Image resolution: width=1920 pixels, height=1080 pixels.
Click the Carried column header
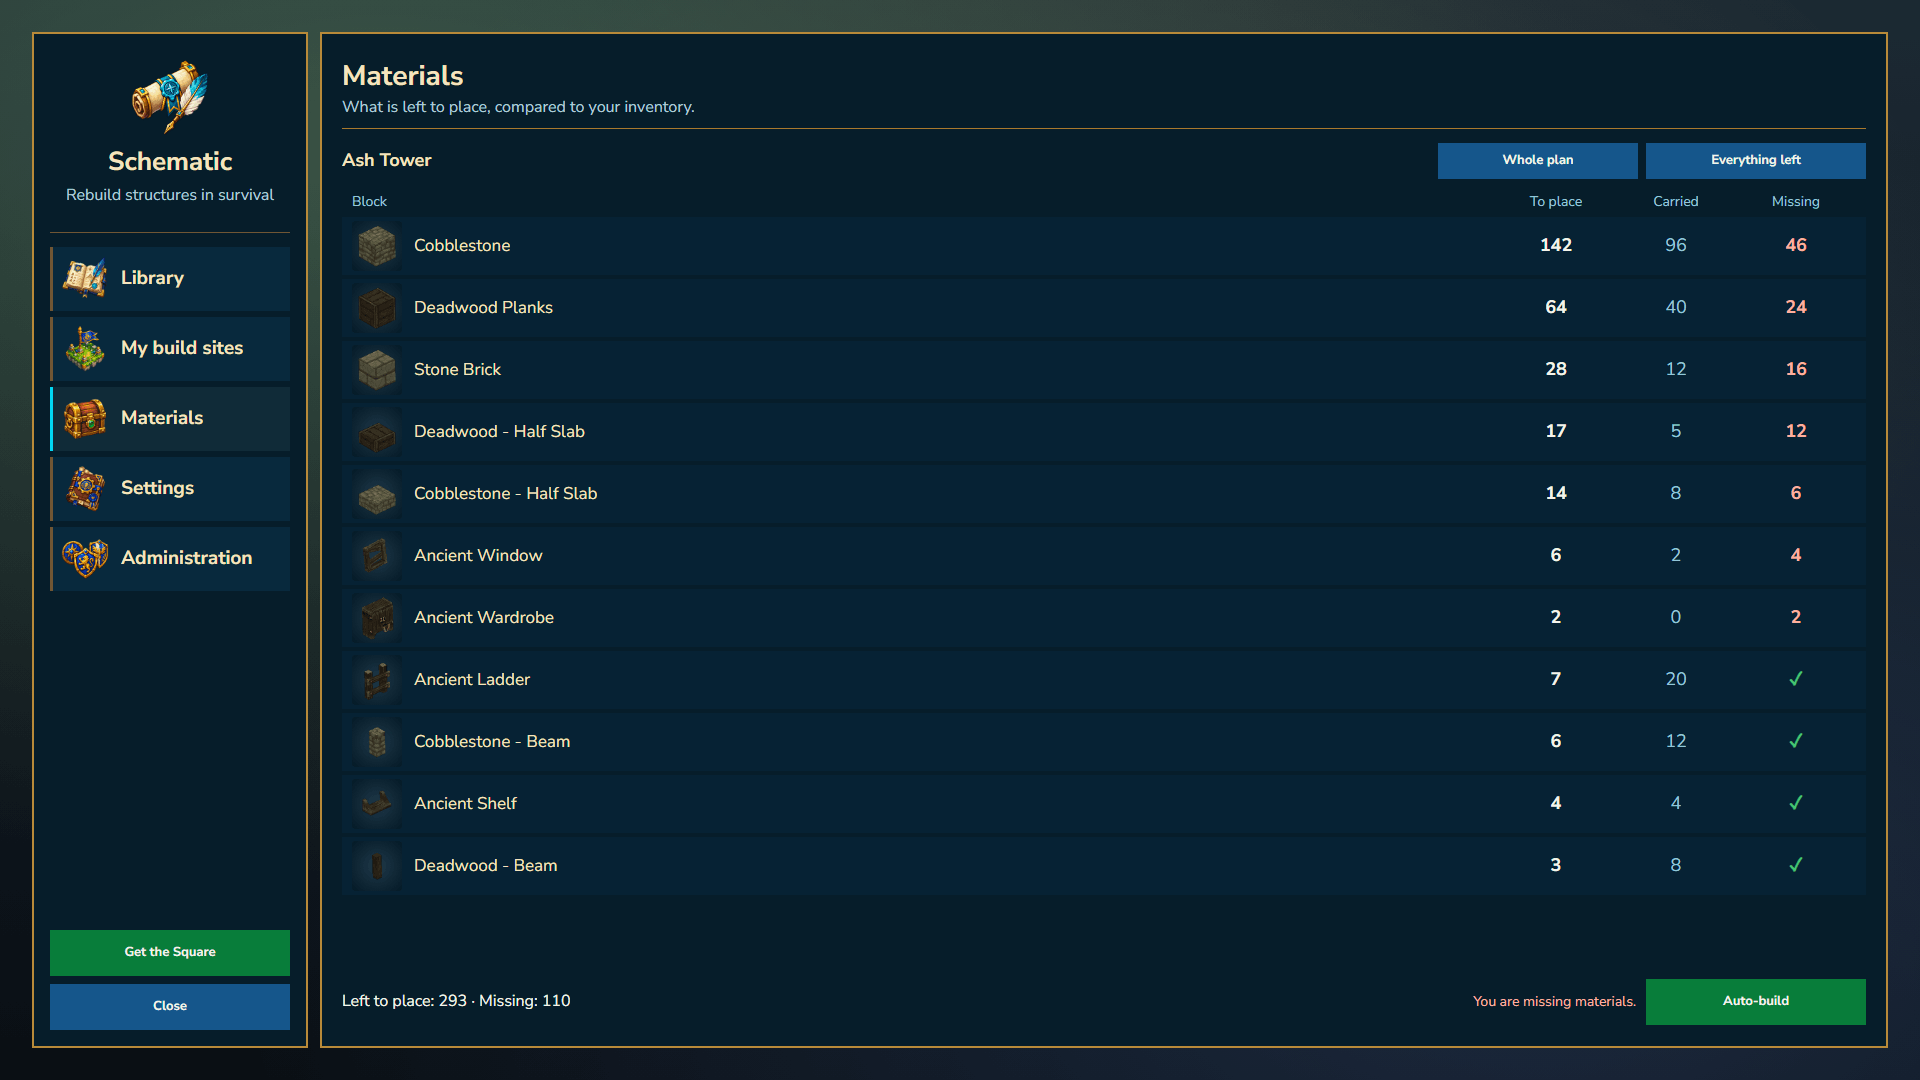pos(1675,201)
